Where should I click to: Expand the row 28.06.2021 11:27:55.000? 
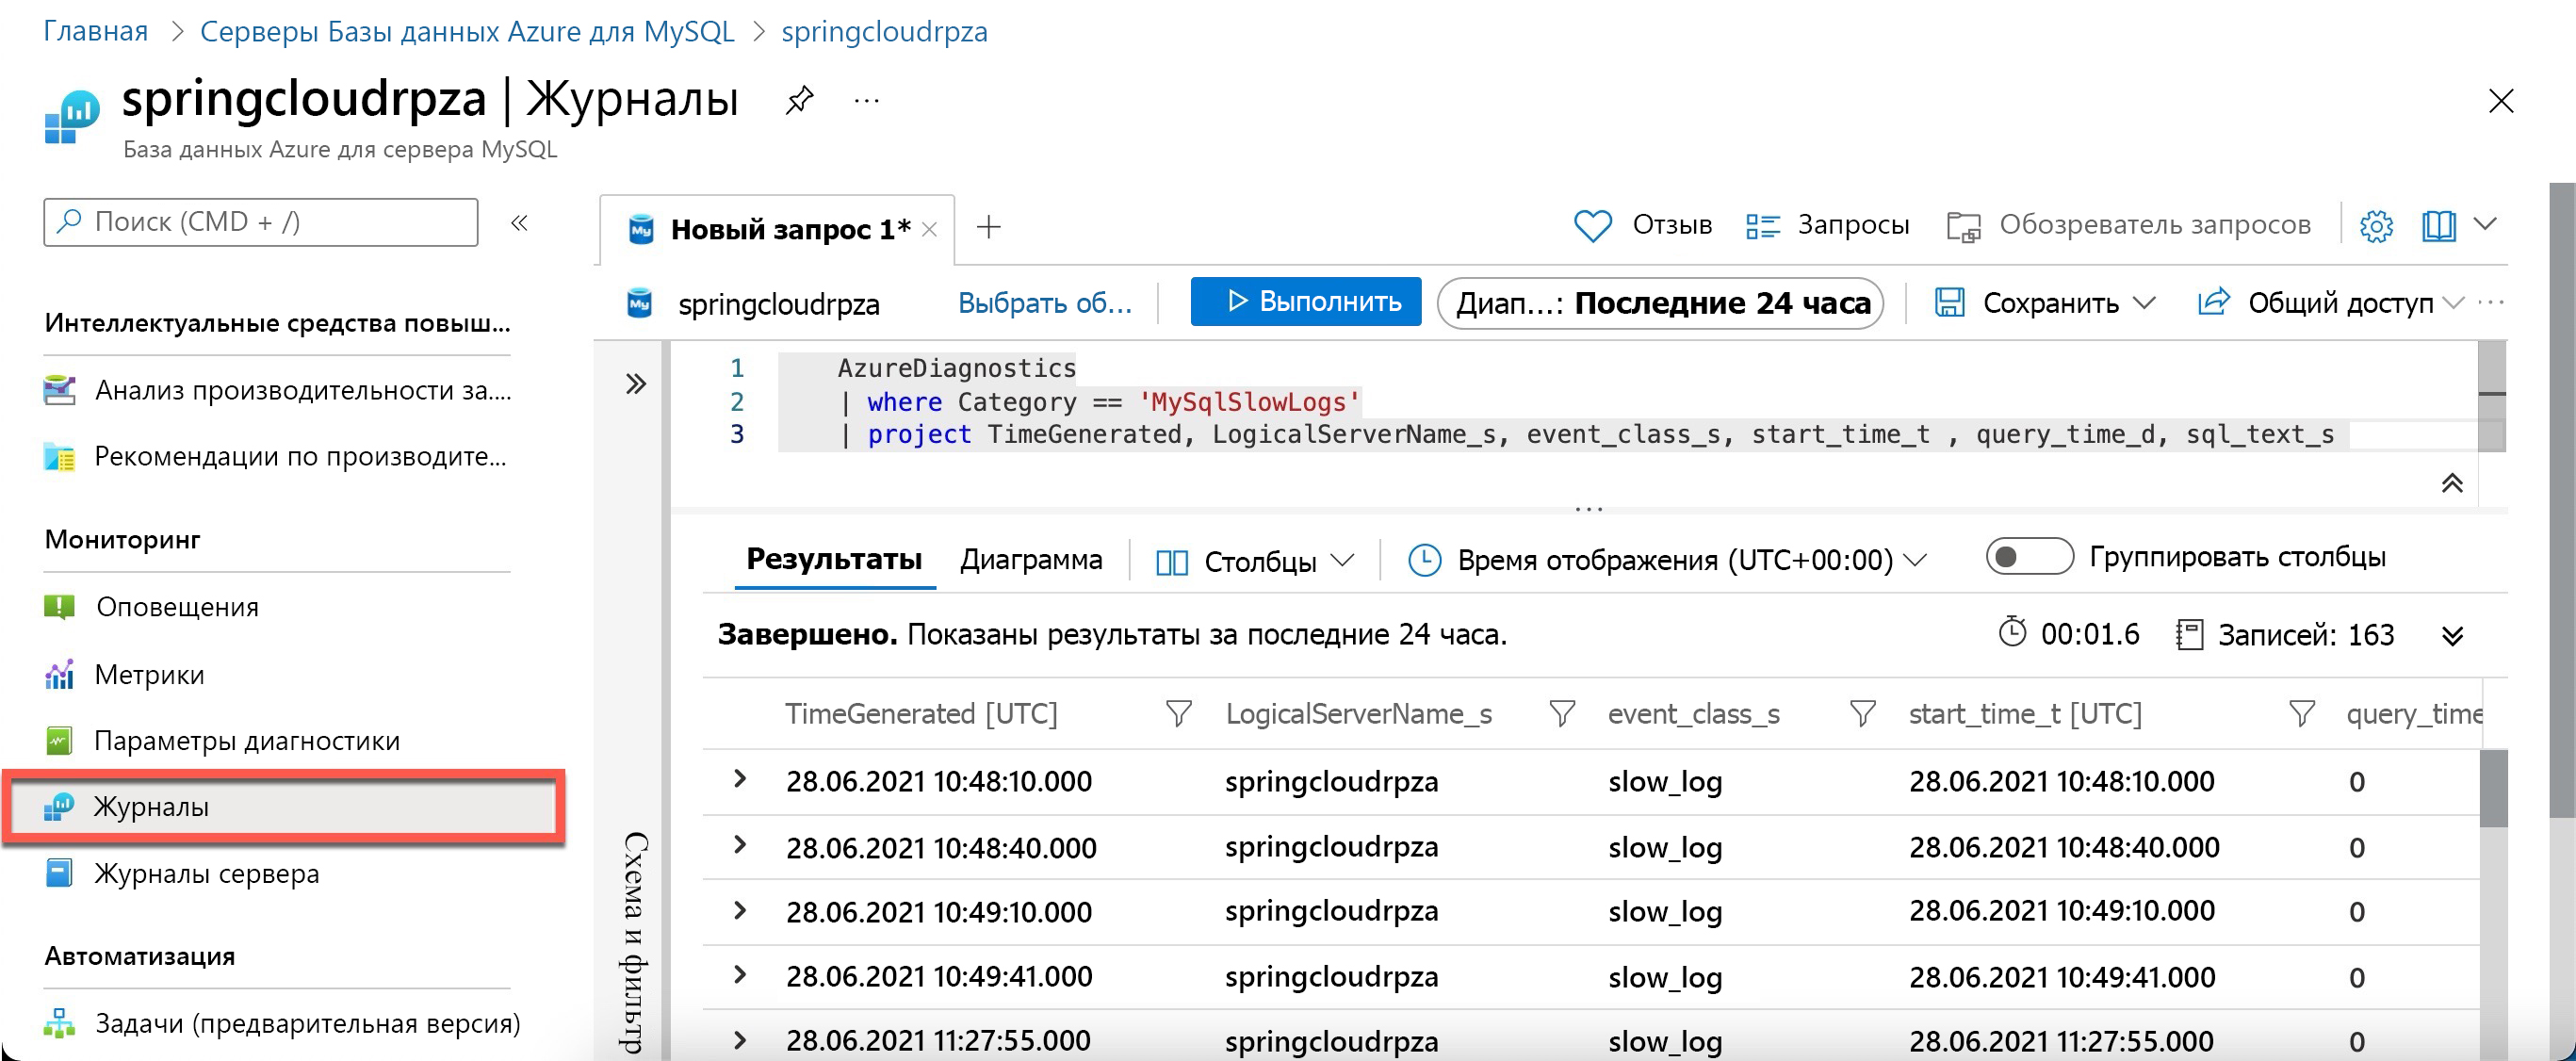[739, 1040]
